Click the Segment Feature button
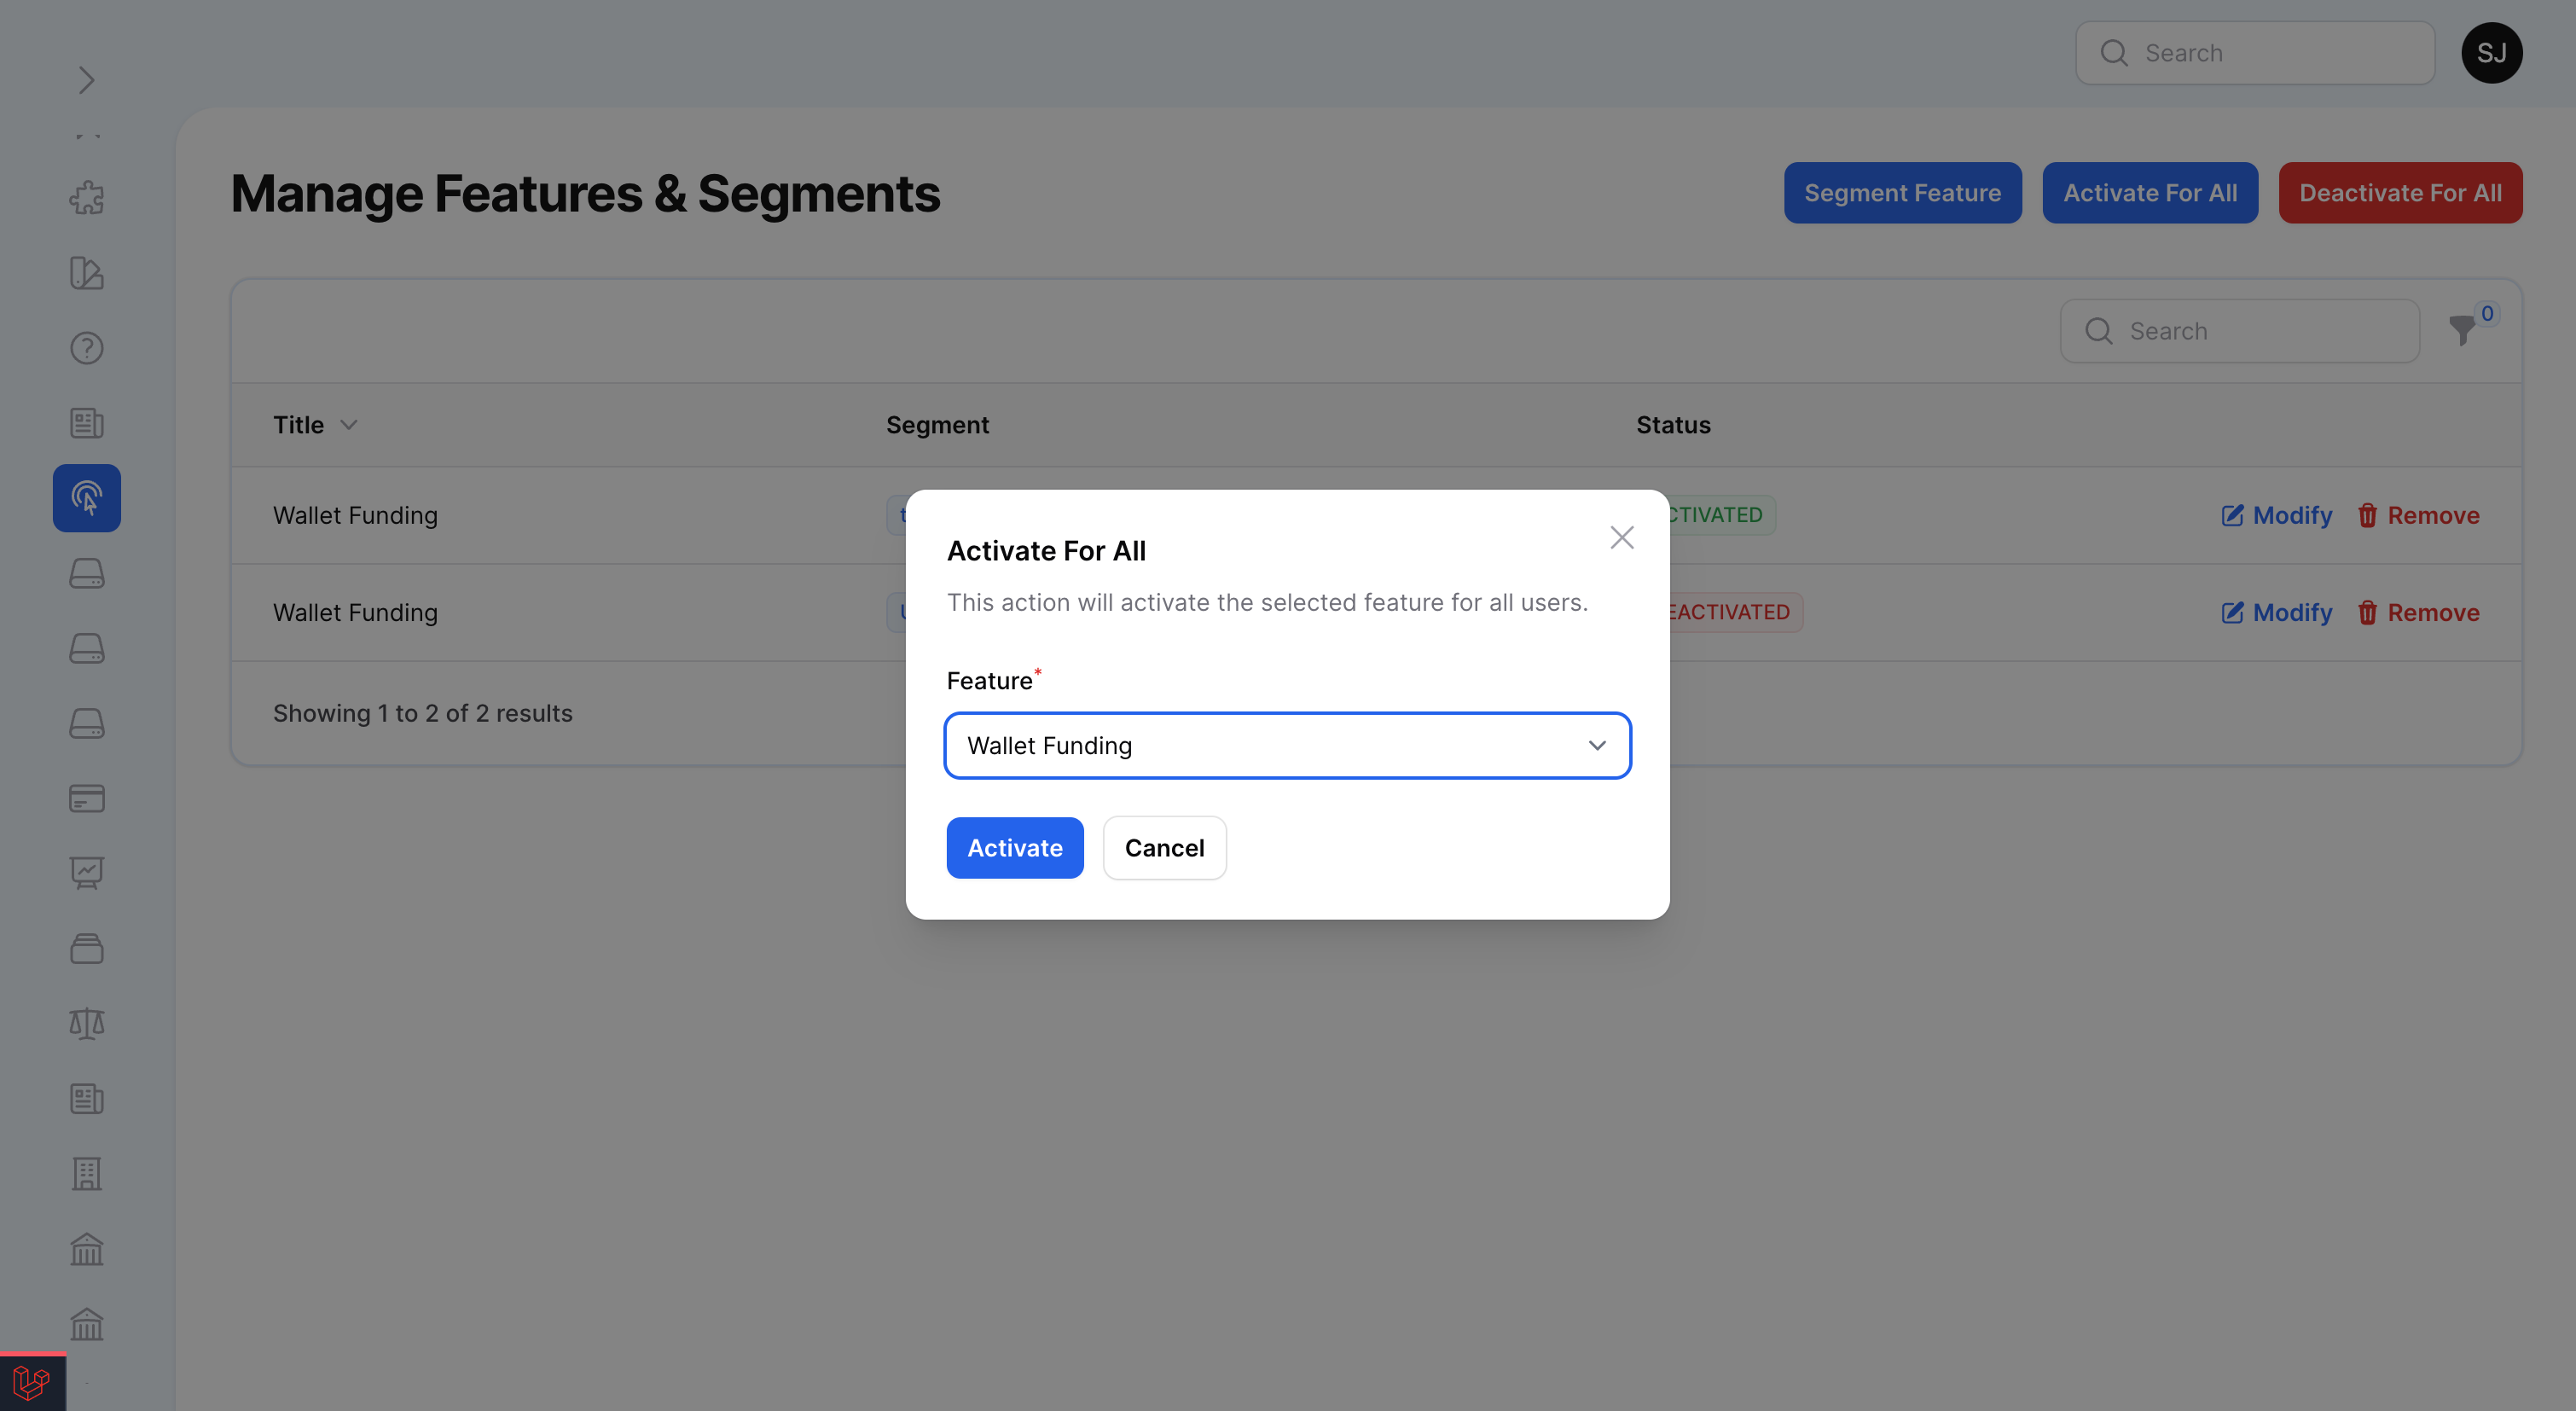The image size is (2576, 1411). 1902,193
